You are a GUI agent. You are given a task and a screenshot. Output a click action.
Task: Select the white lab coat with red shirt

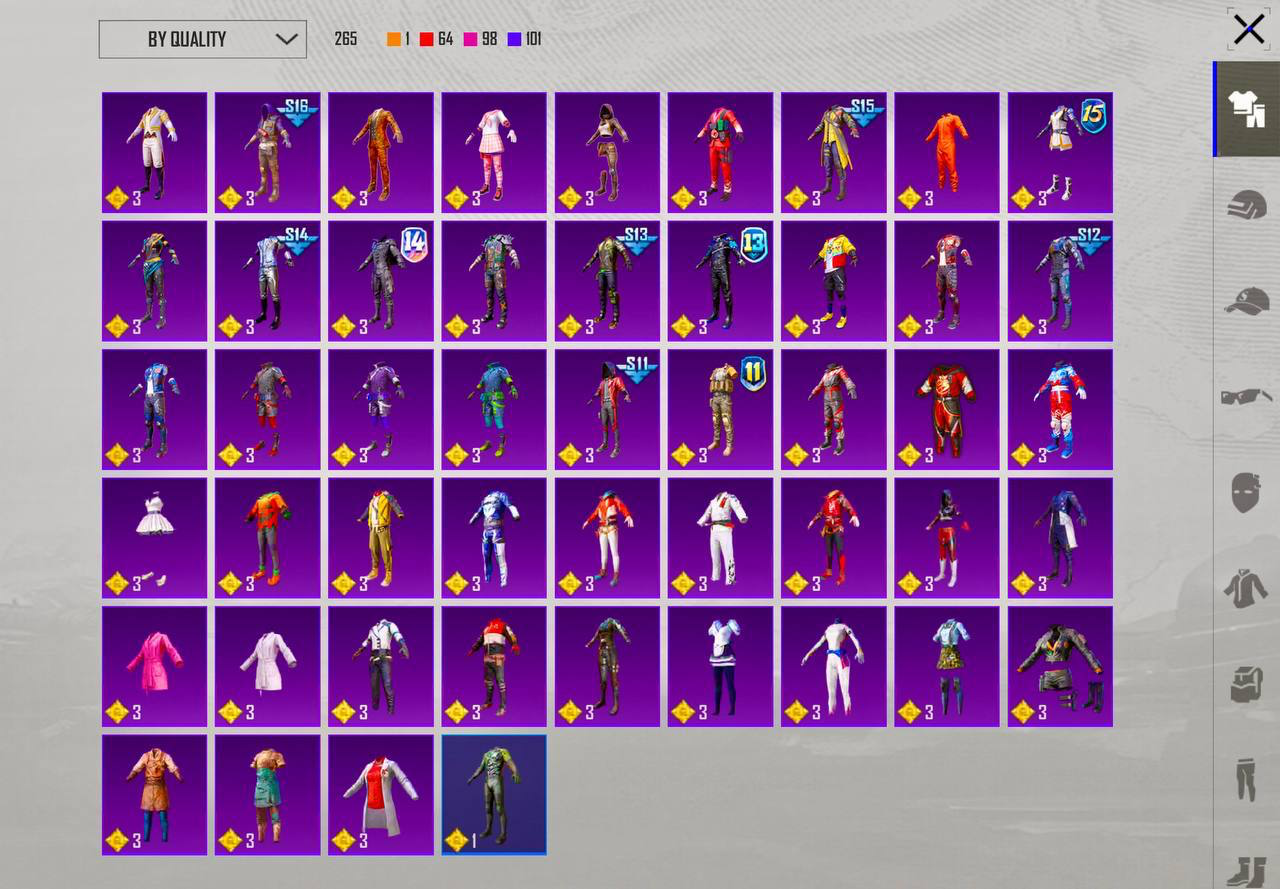[x=381, y=795]
